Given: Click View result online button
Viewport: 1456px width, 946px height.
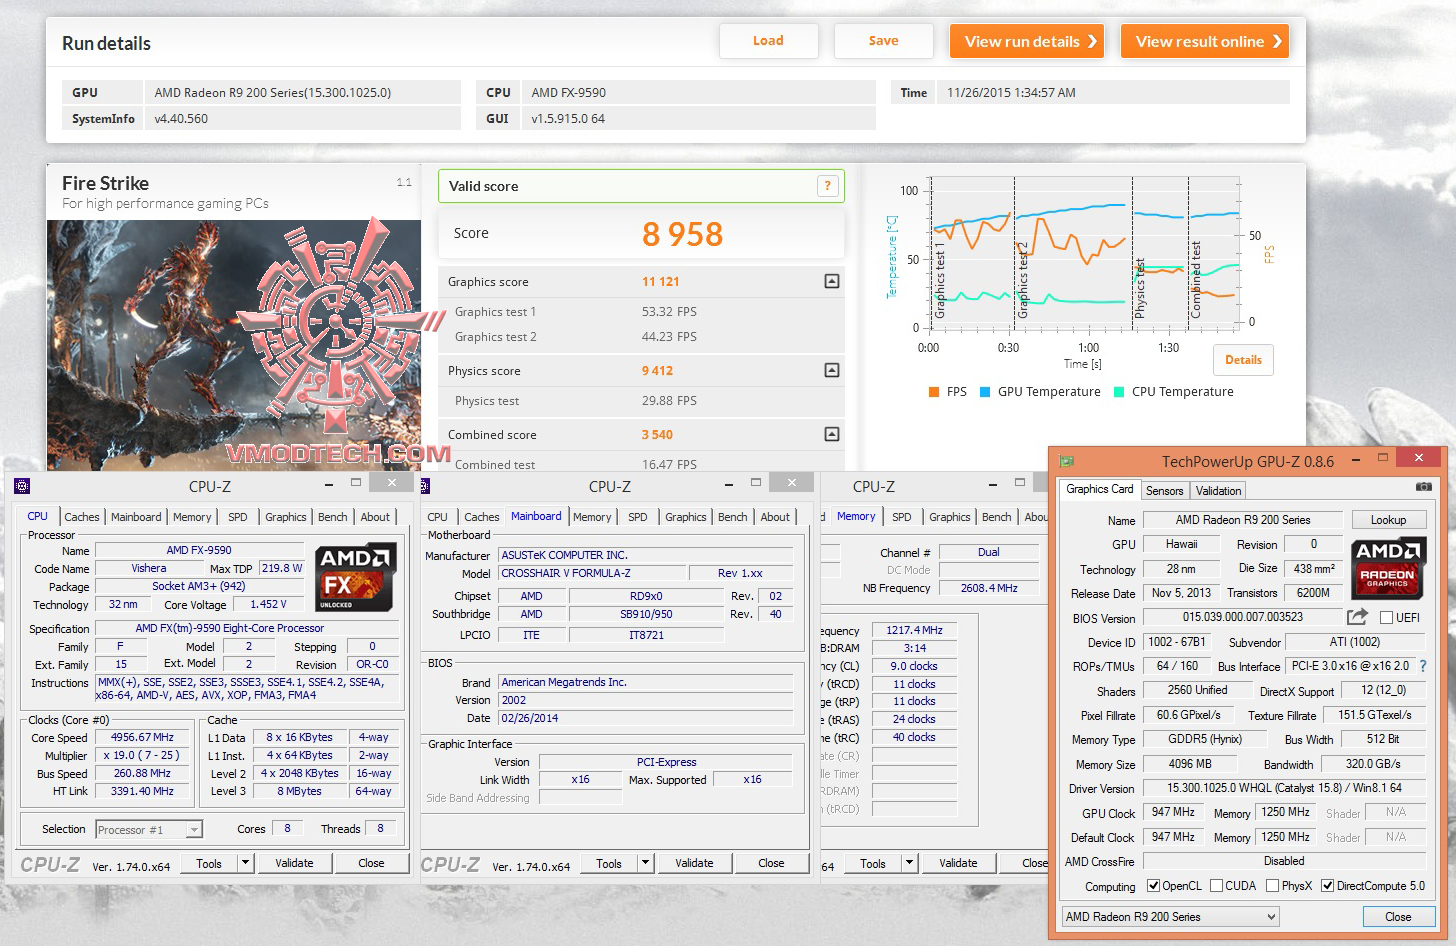Looking at the screenshot, I should pos(1205,41).
